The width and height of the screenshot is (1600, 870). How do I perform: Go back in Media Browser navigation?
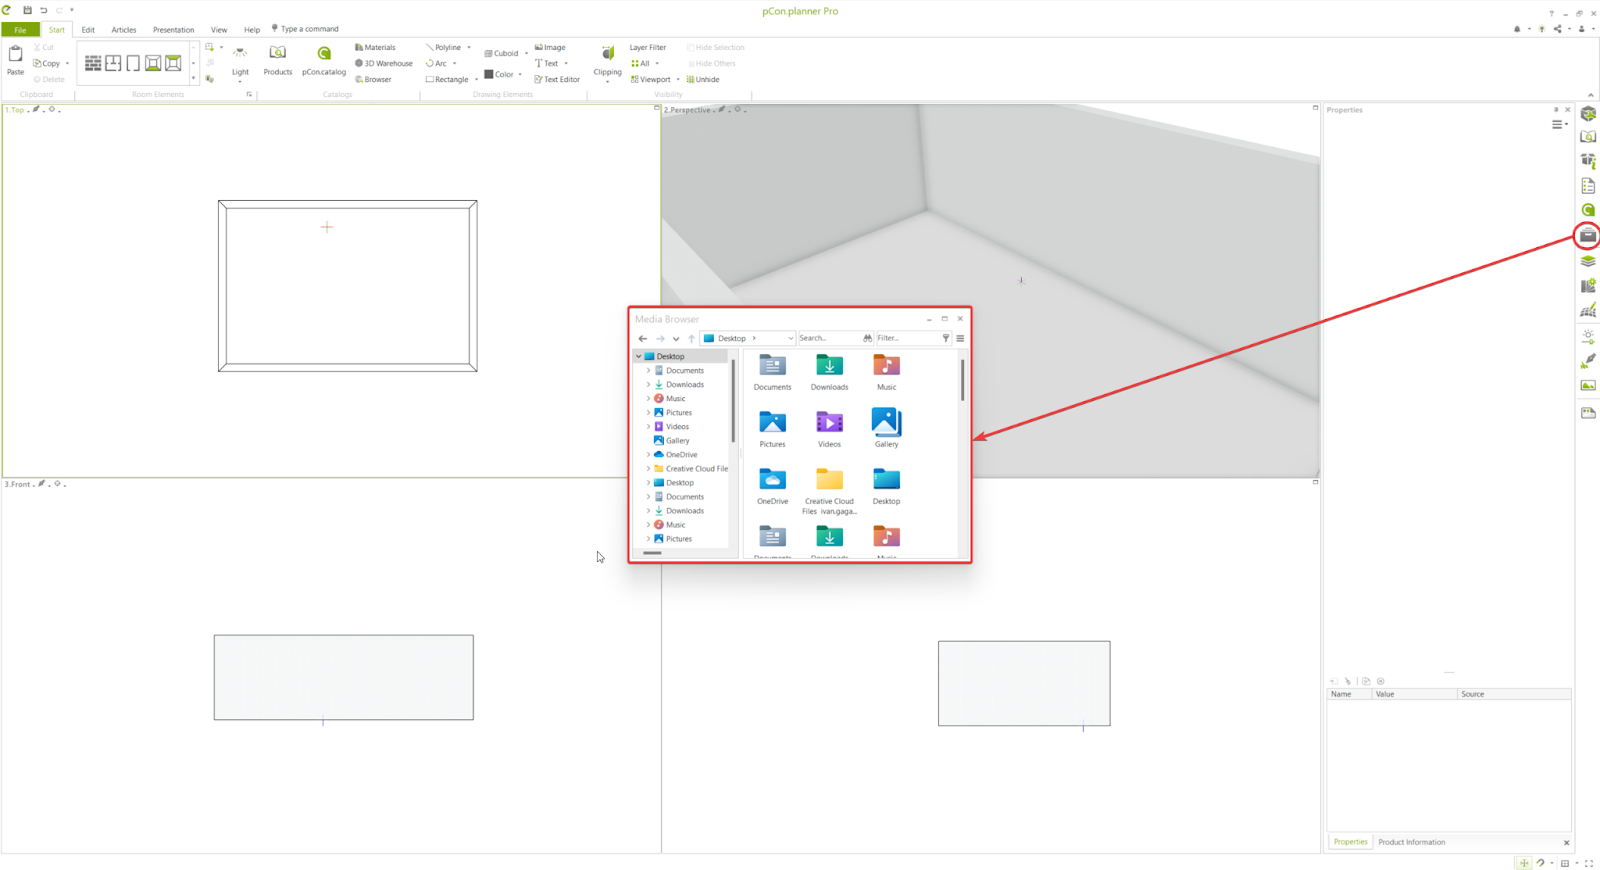click(x=643, y=338)
